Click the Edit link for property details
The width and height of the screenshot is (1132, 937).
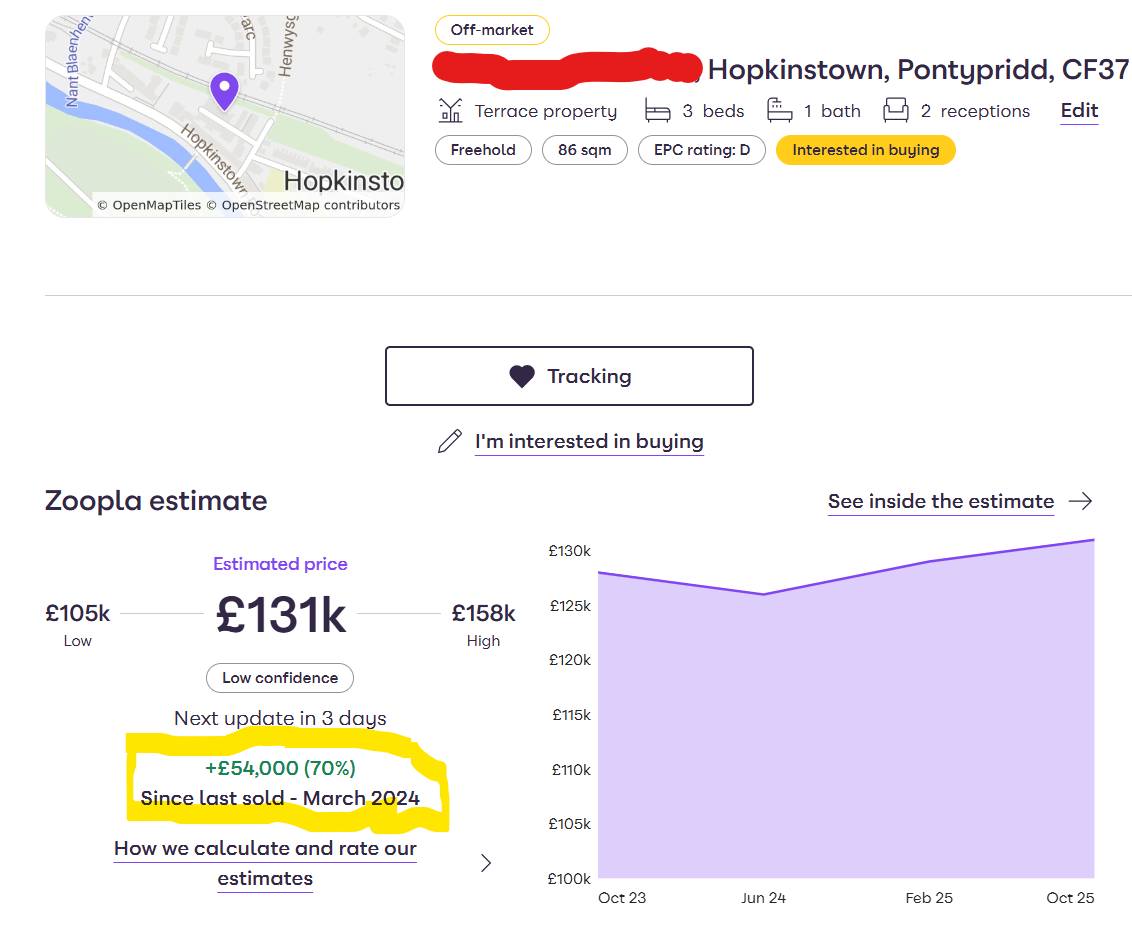pyautogui.click(x=1079, y=110)
